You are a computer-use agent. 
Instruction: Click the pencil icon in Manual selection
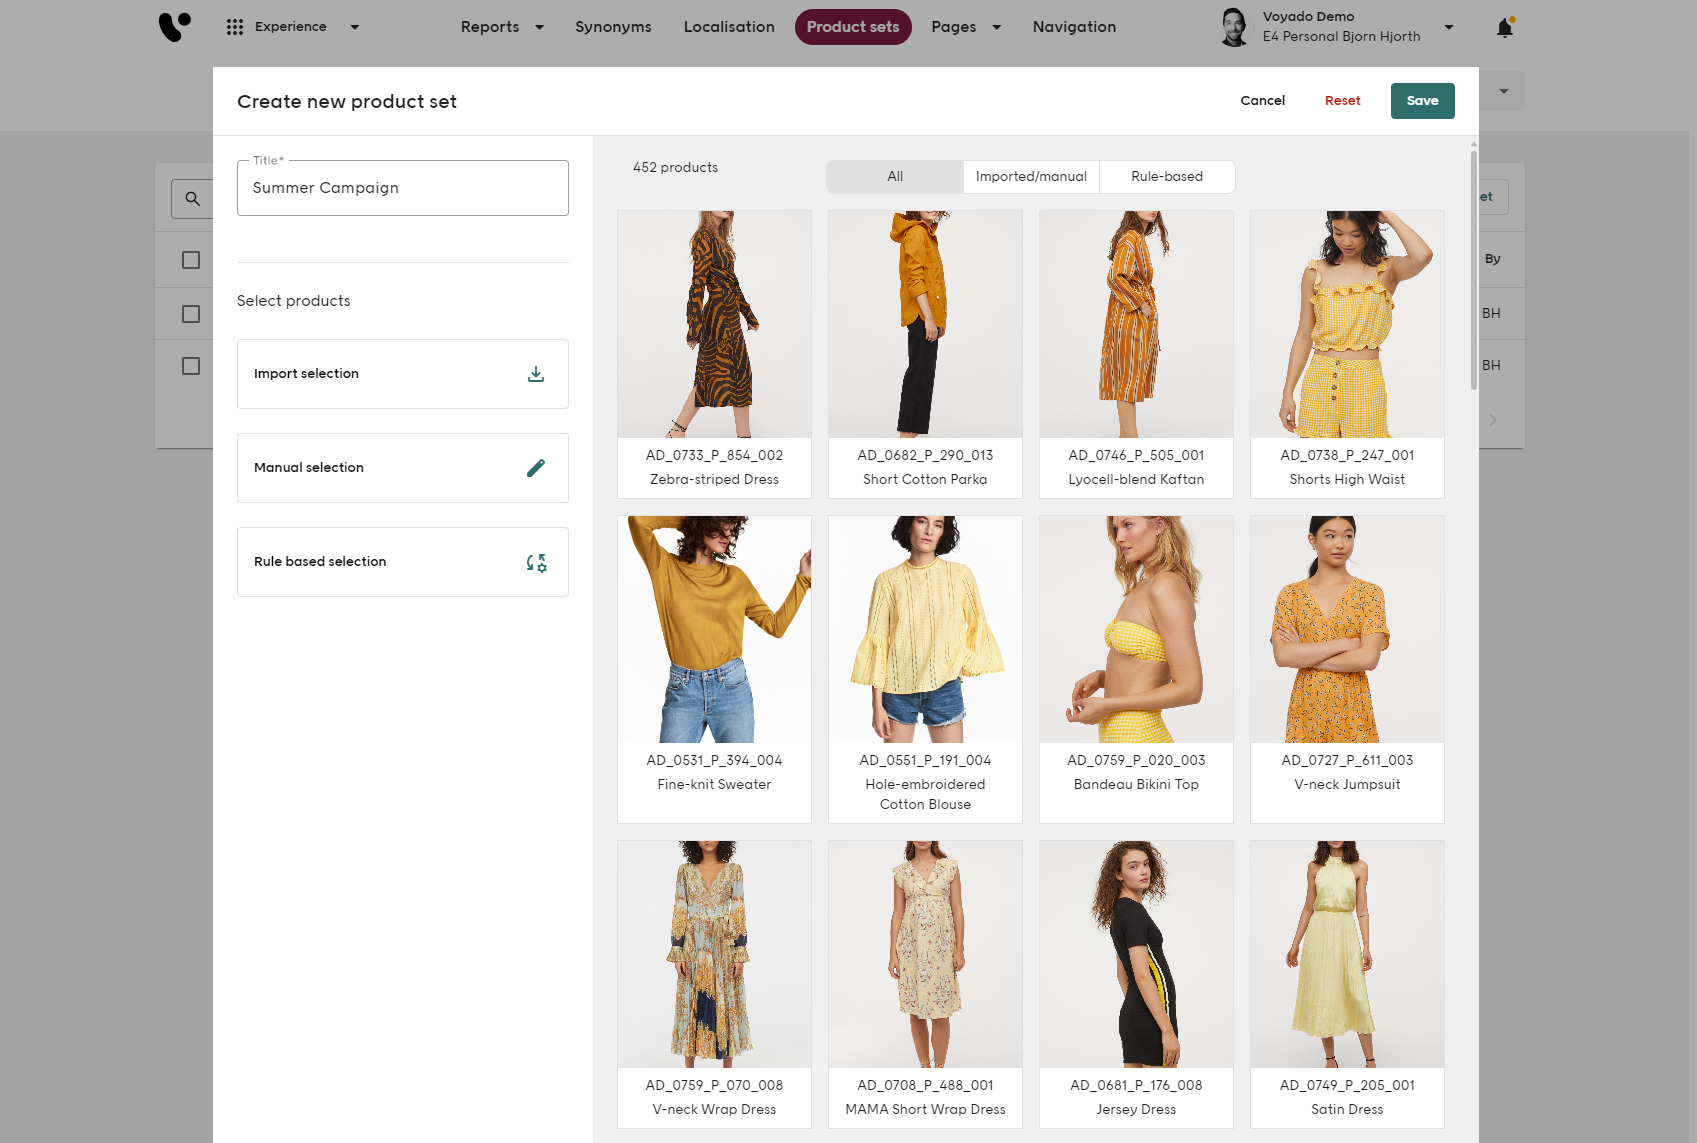pos(536,468)
